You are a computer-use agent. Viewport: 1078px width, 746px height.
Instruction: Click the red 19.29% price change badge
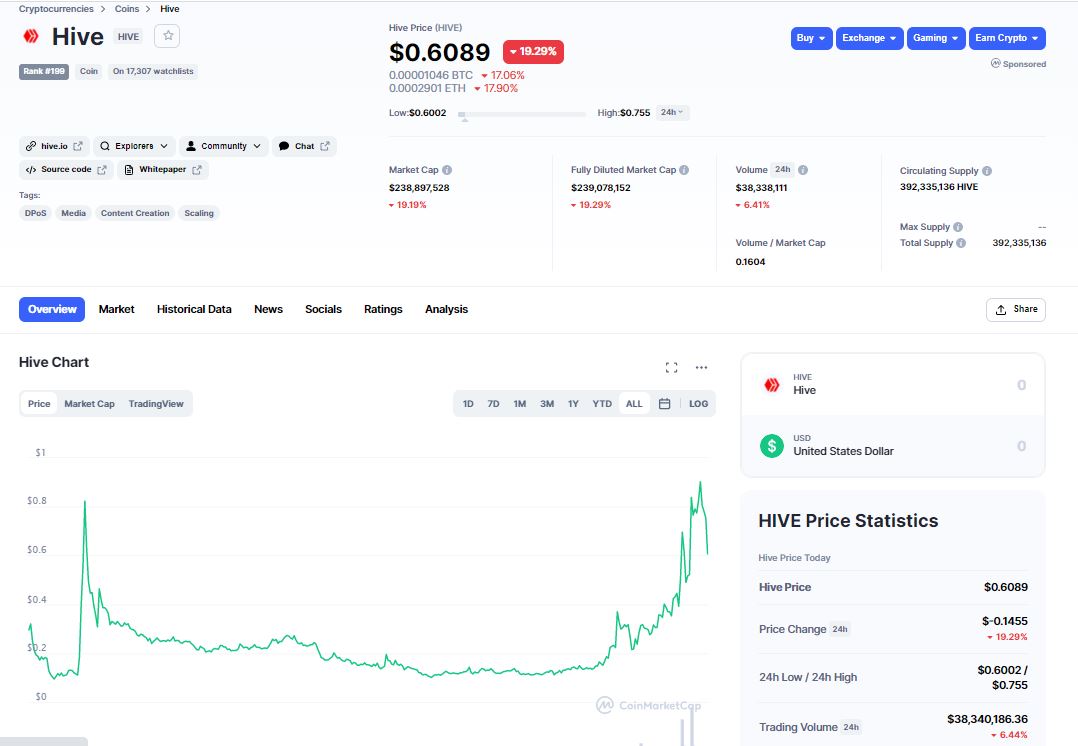(534, 52)
